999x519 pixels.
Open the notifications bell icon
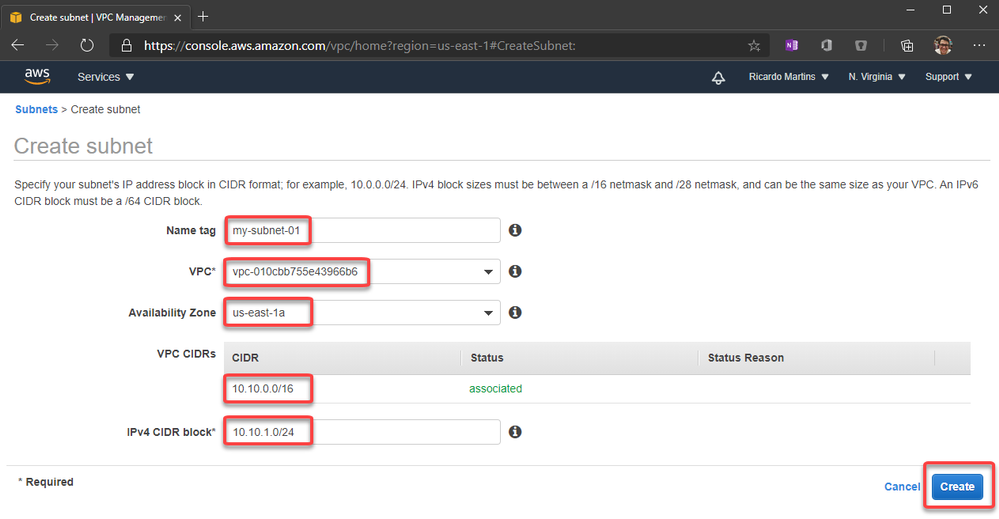point(718,77)
